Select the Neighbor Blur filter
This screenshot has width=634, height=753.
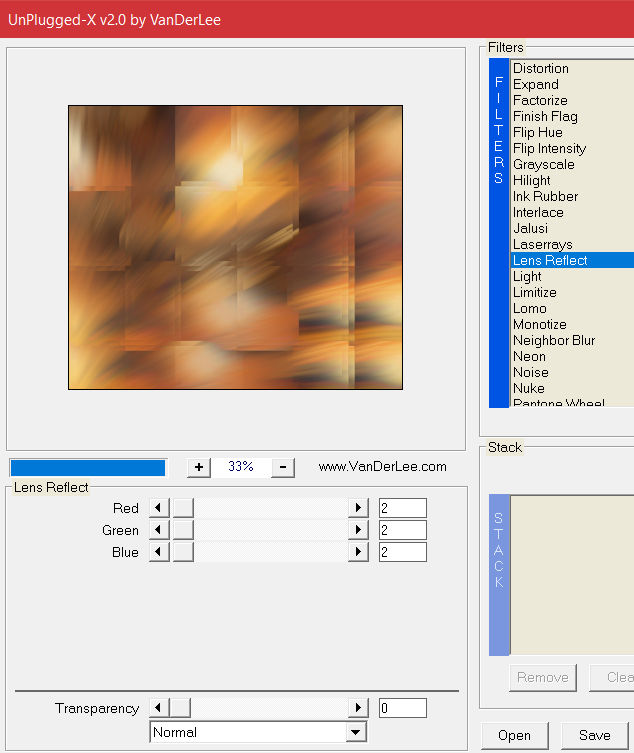coord(553,340)
